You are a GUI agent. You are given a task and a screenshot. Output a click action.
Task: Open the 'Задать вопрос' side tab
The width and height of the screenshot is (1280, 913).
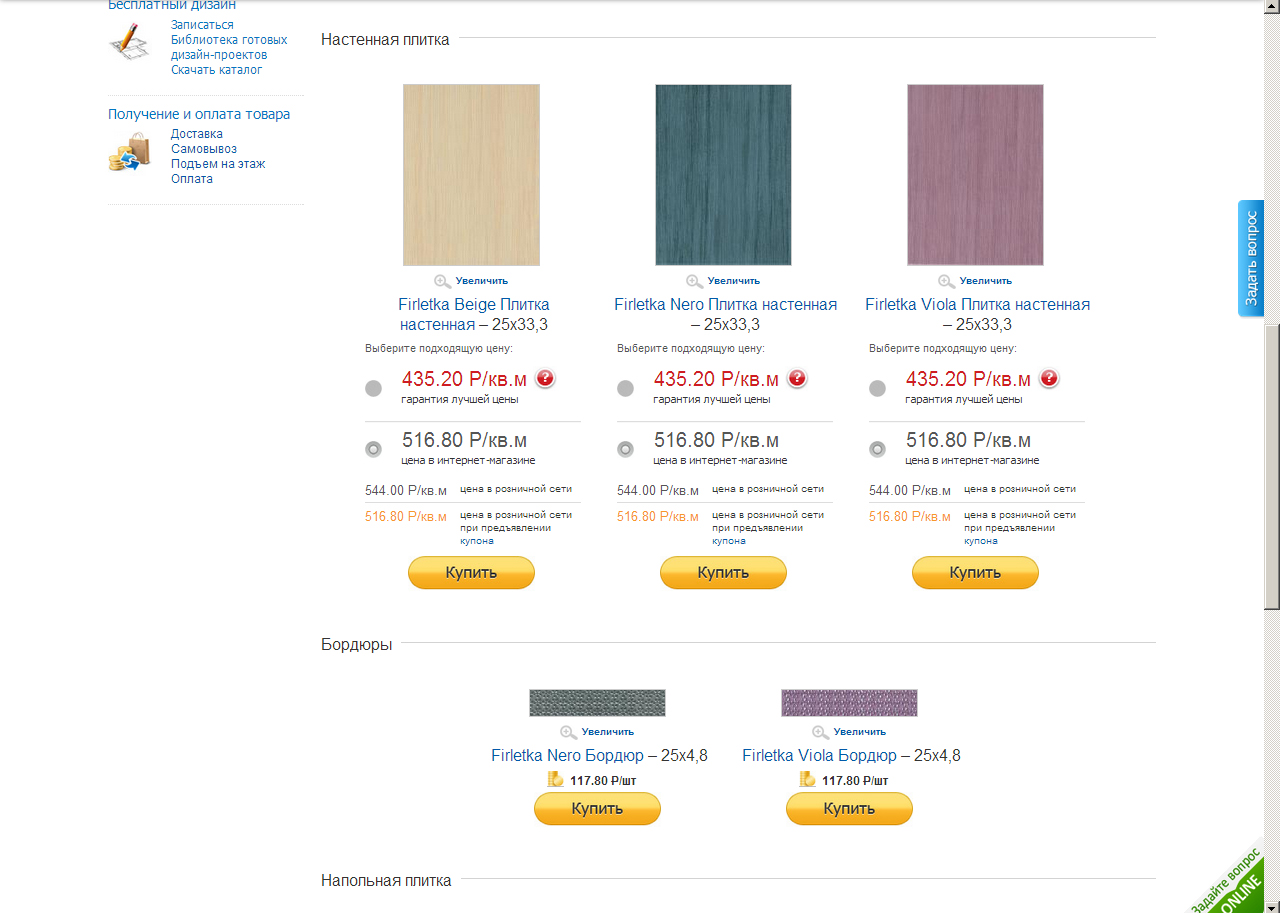pos(1251,258)
